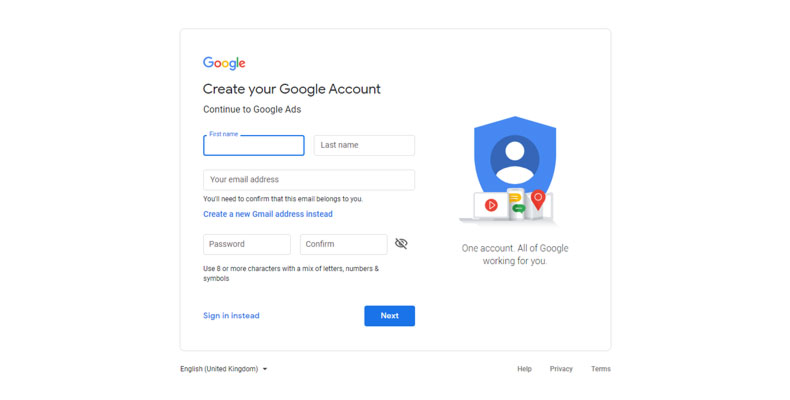Viewport: 790px width, 400px height.
Task: Choose "Create a new Gmail address instead"
Action: [268, 214]
